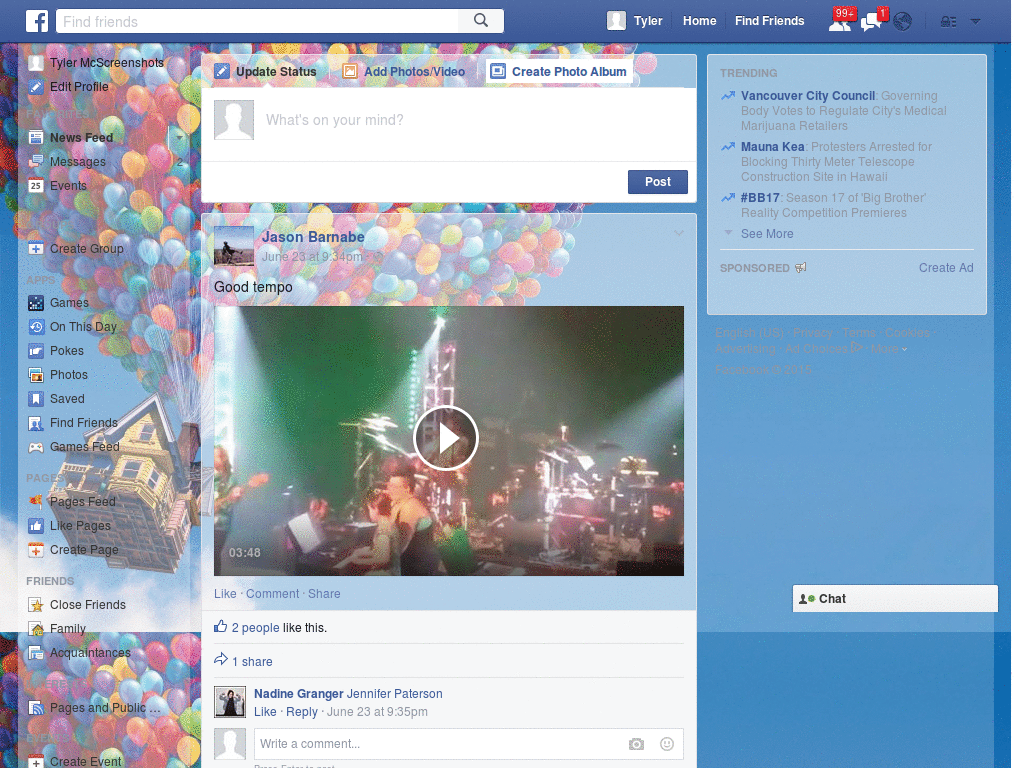Open the messages notification icon
This screenshot has height=768, width=1024.
point(872,22)
